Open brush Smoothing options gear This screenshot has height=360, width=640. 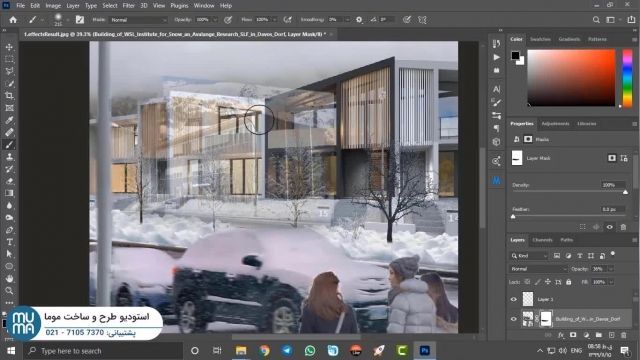(359, 20)
